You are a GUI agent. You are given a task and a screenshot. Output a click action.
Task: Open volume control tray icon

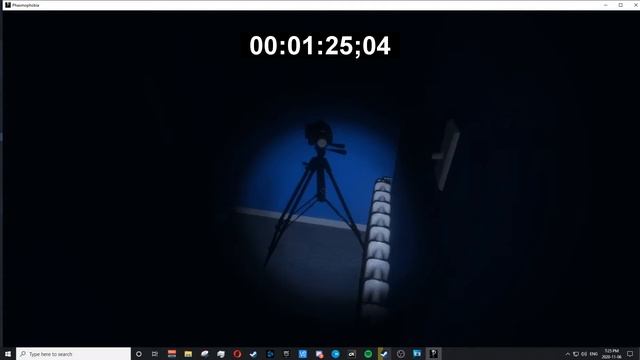click(x=584, y=354)
